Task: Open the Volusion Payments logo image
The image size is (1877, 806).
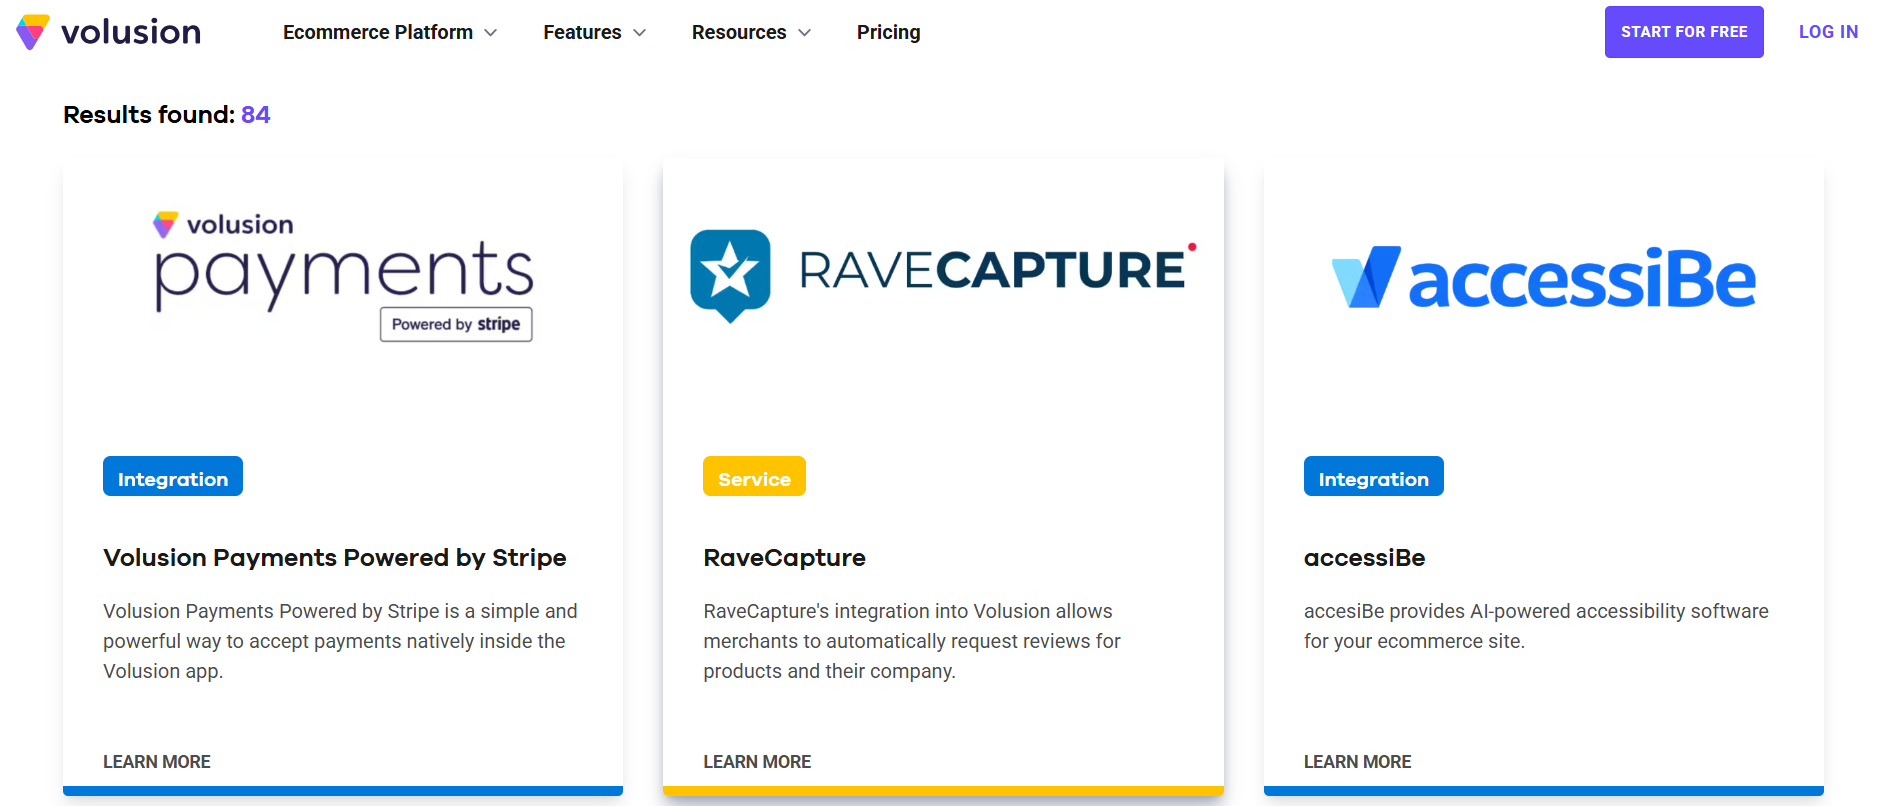Action: click(343, 276)
